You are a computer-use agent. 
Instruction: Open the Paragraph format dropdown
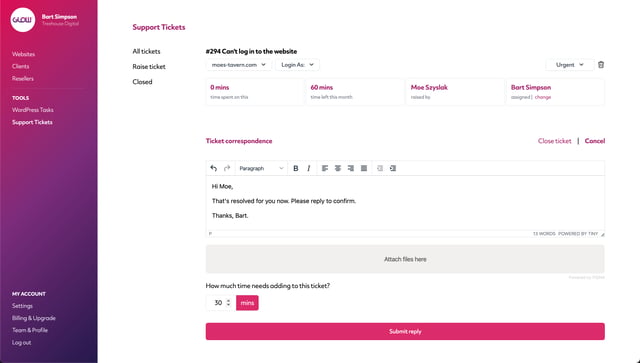(261, 168)
